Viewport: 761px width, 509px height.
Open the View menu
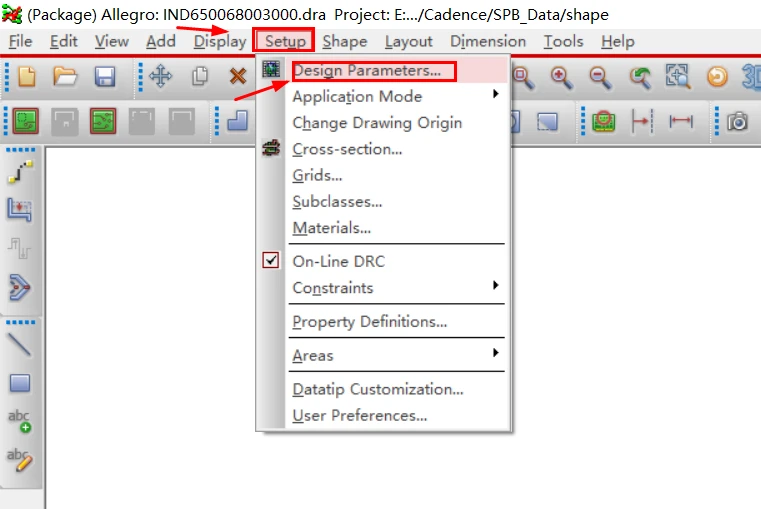pos(112,42)
